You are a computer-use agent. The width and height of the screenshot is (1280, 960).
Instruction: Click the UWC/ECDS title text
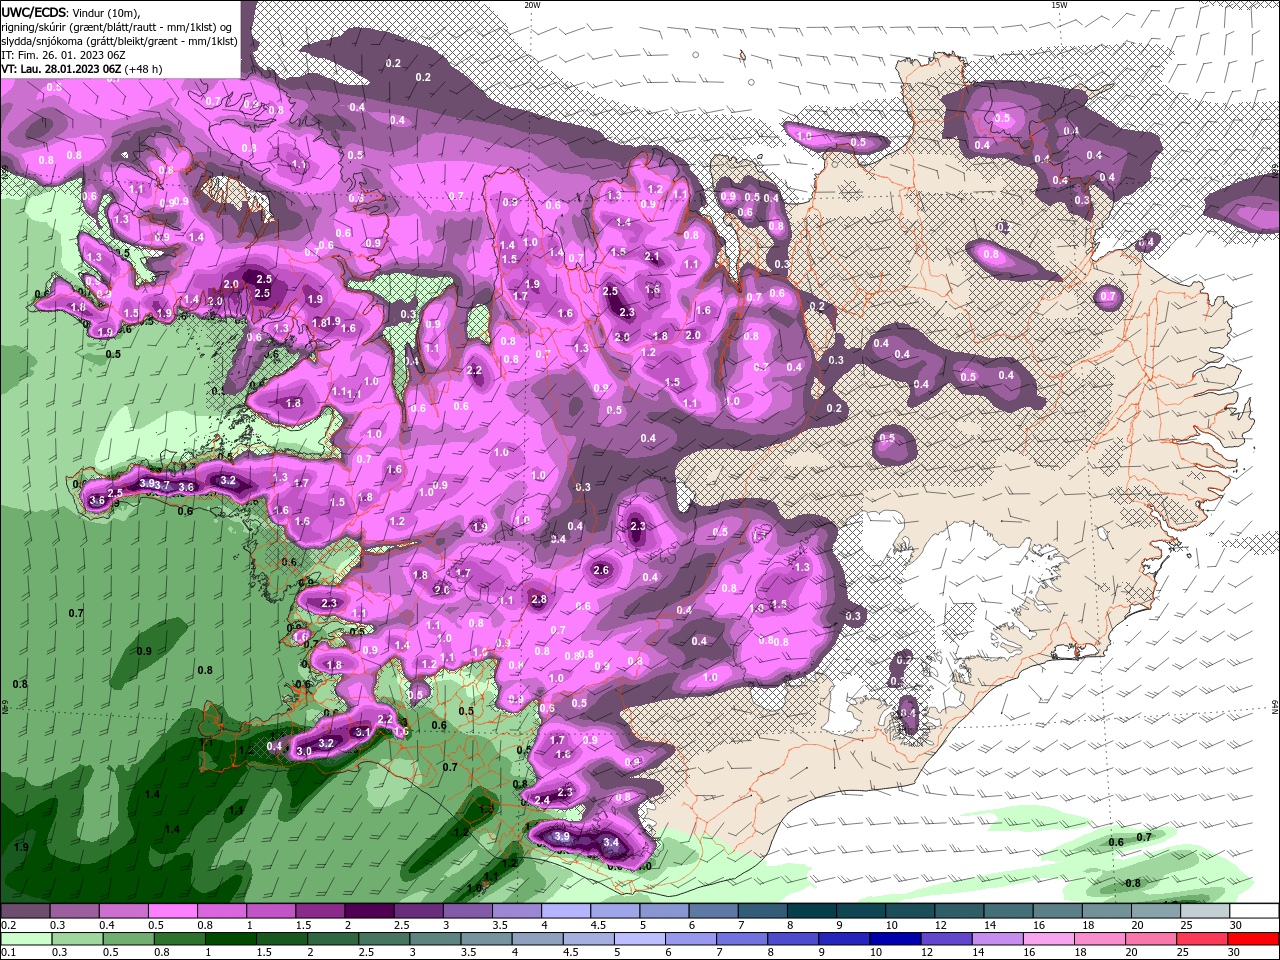tap(34, 12)
